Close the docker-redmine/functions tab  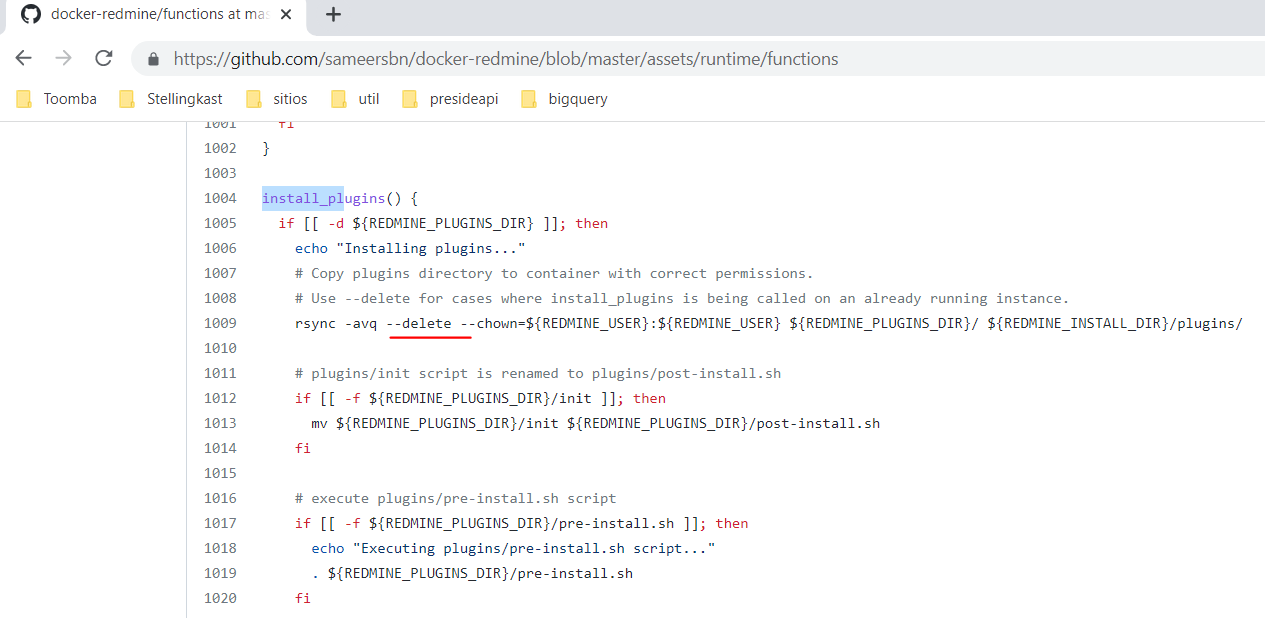(285, 14)
